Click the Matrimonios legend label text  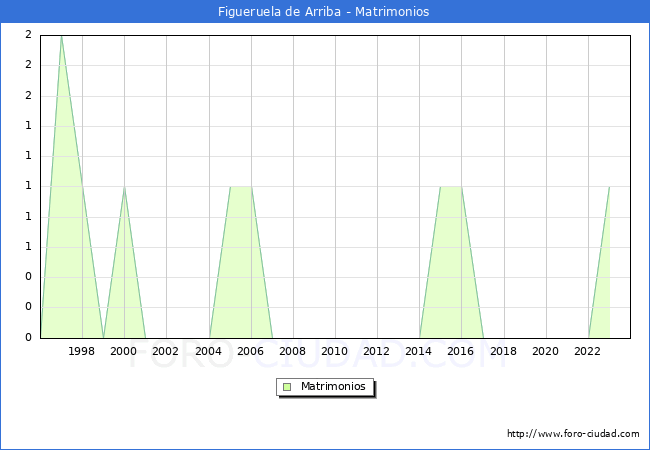coord(333,386)
